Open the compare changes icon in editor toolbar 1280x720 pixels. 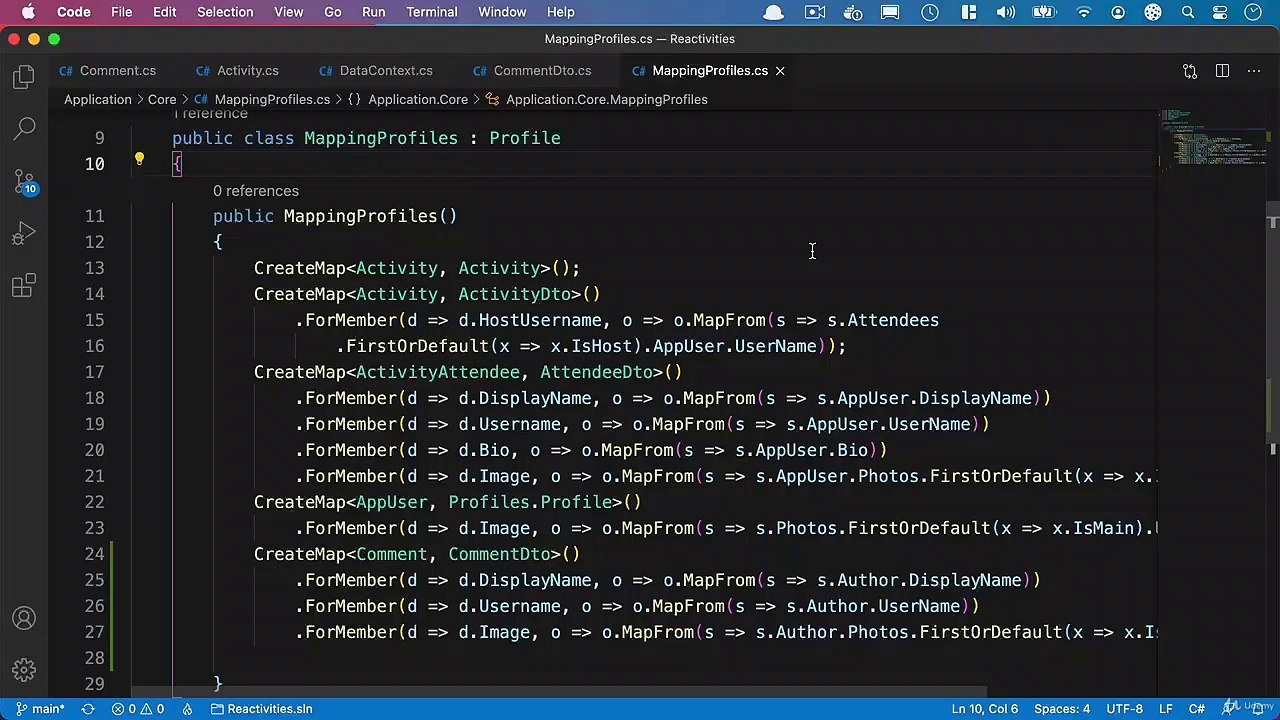point(1190,71)
